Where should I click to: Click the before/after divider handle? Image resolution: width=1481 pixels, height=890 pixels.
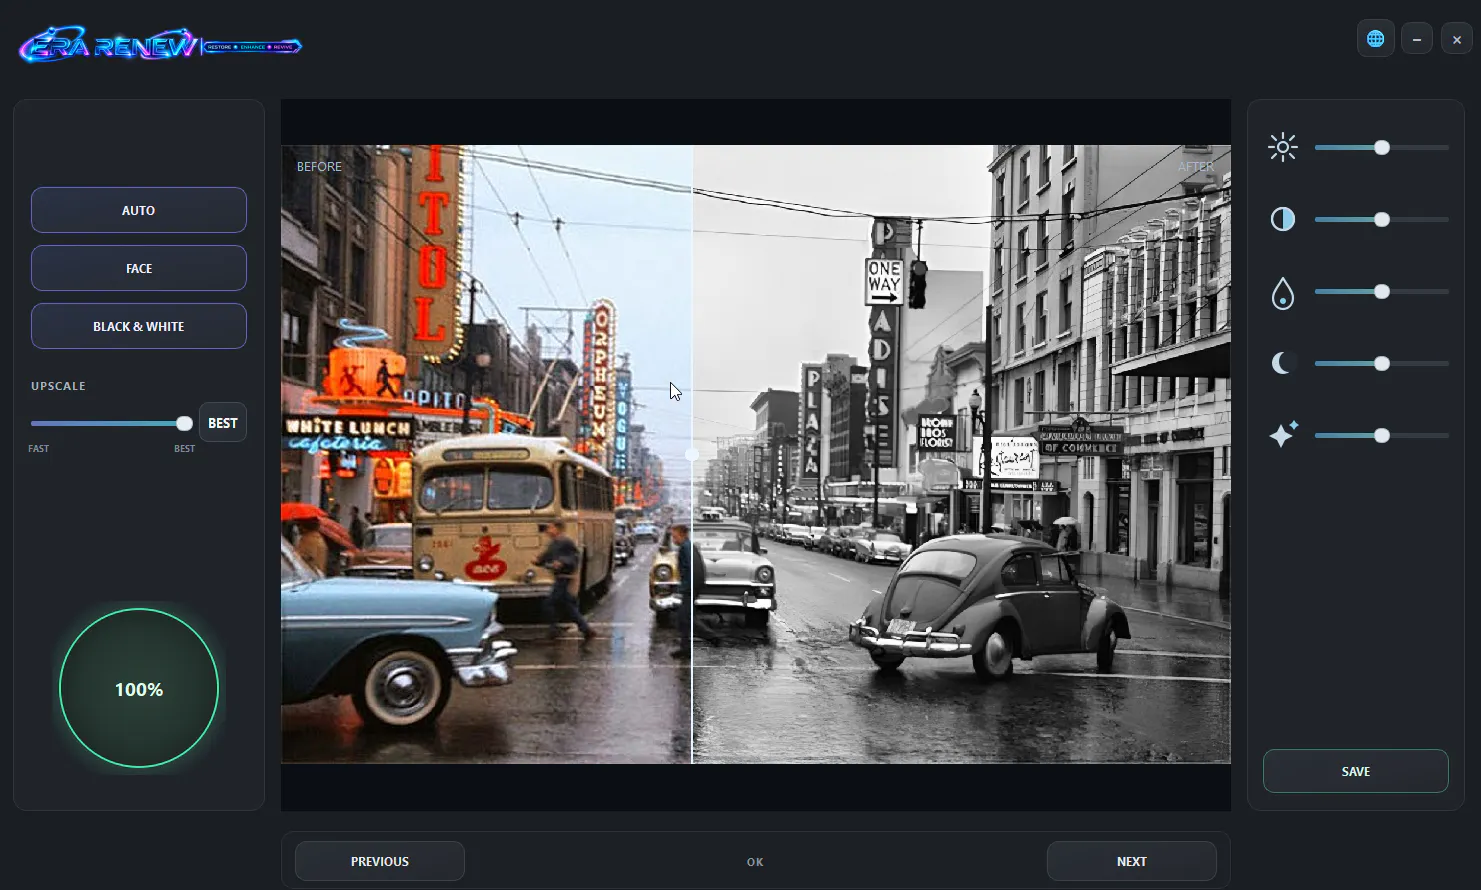692,454
